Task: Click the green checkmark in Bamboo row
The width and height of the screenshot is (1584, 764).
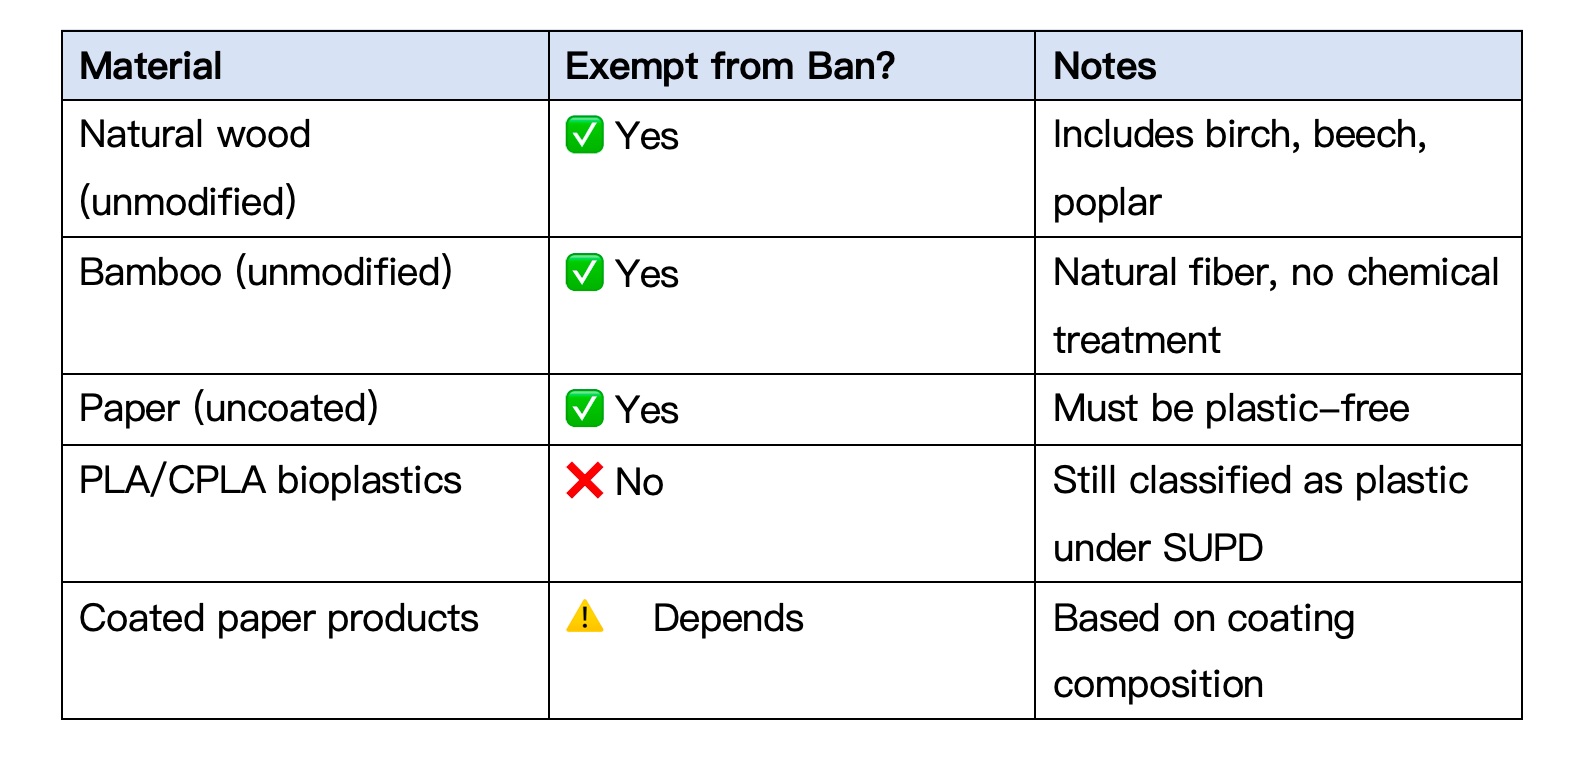Action: 584,272
